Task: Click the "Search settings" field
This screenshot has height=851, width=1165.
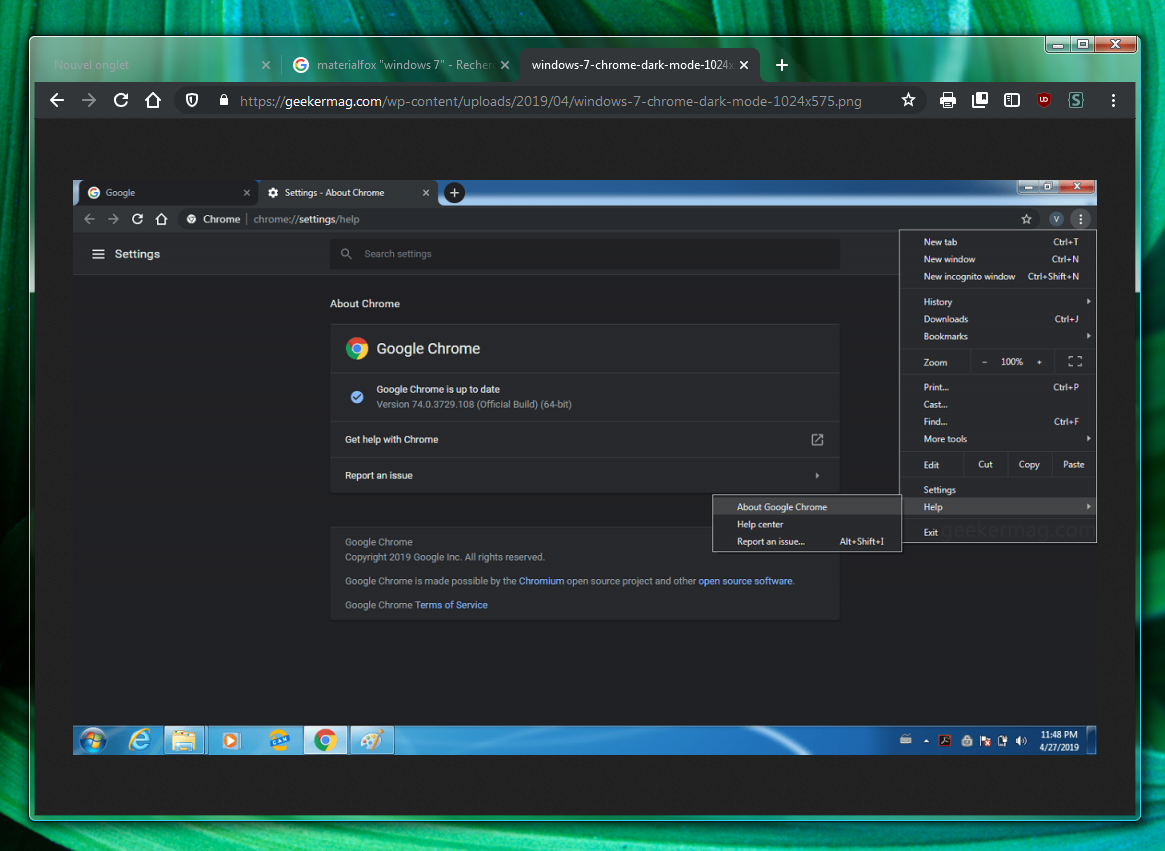Action: coord(585,254)
